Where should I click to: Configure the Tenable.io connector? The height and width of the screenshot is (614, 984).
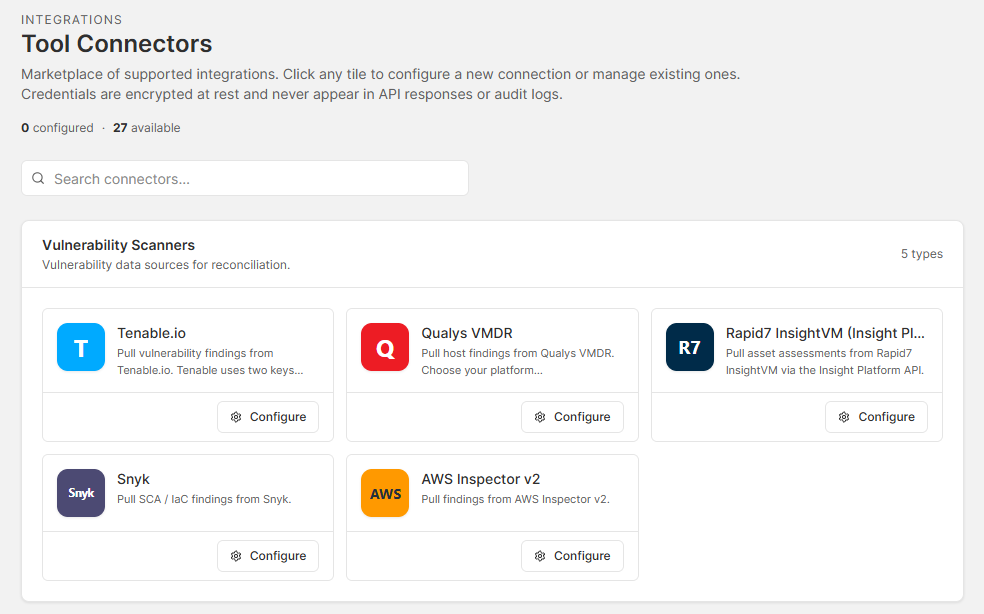pyautogui.click(x=268, y=417)
